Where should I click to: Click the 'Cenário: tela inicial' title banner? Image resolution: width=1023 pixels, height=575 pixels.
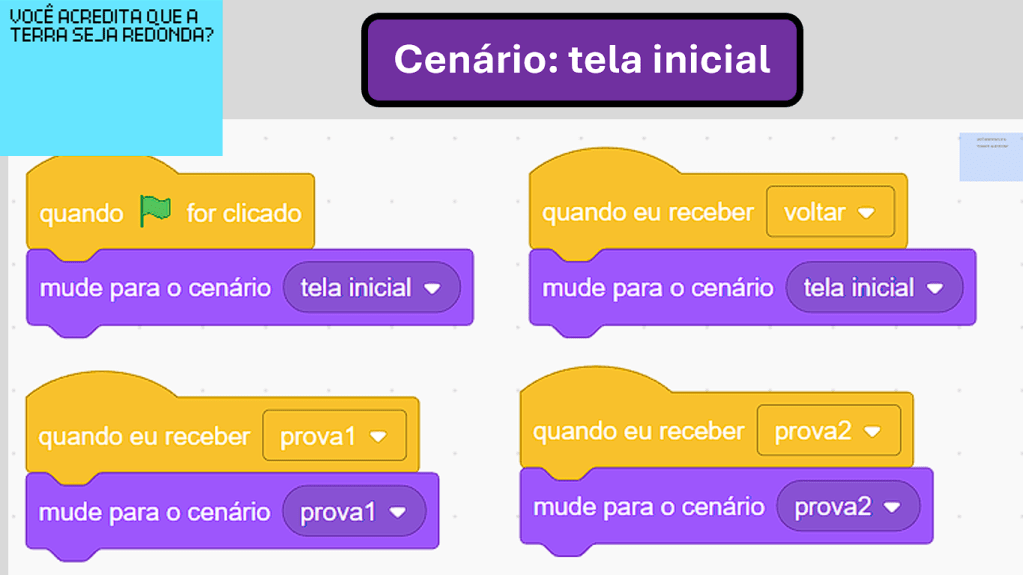tap(582, 60)
